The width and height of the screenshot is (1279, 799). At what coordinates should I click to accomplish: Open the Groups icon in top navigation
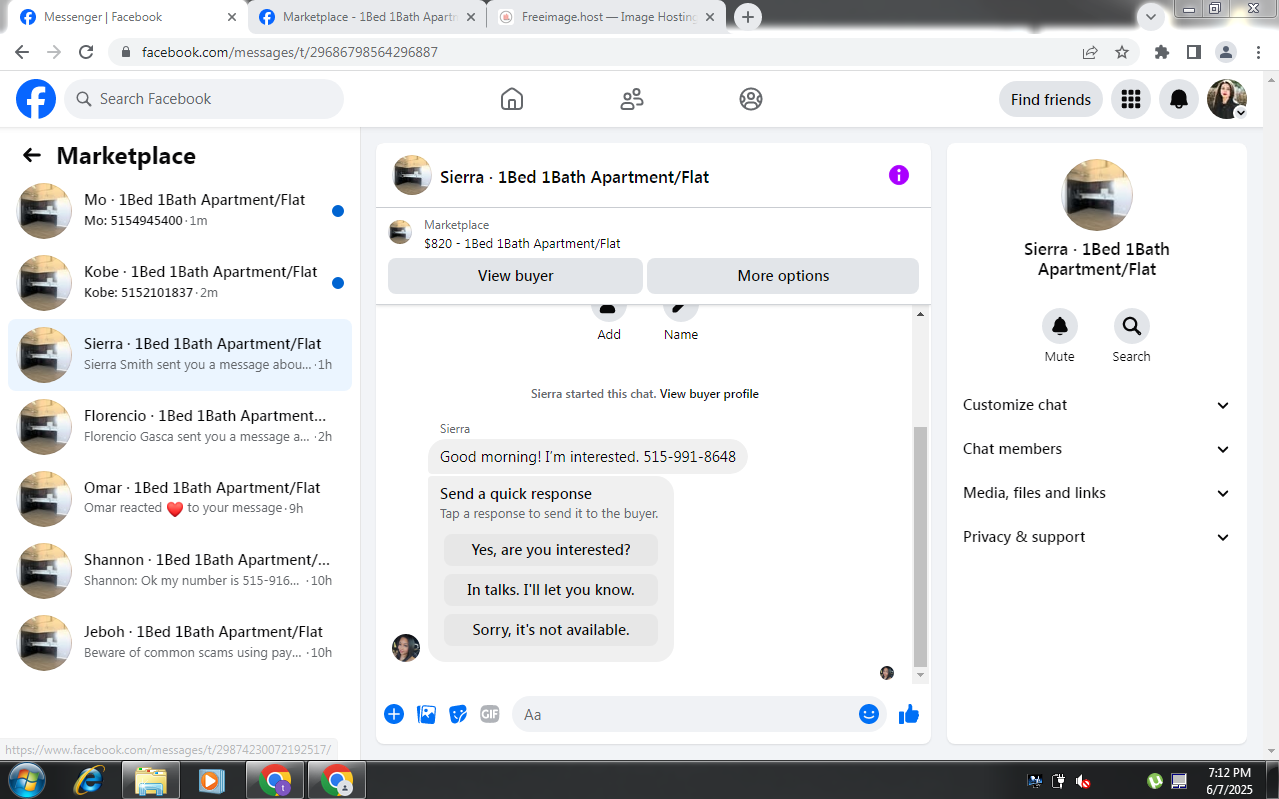(x=751, y=99)
